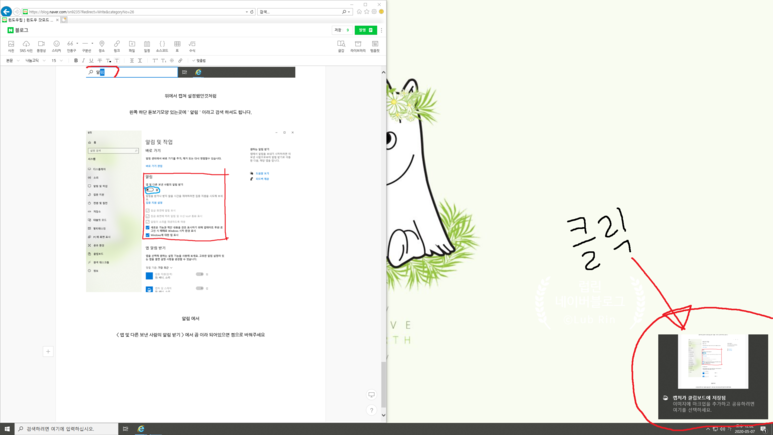Change the text background color

tap(117, 61)
